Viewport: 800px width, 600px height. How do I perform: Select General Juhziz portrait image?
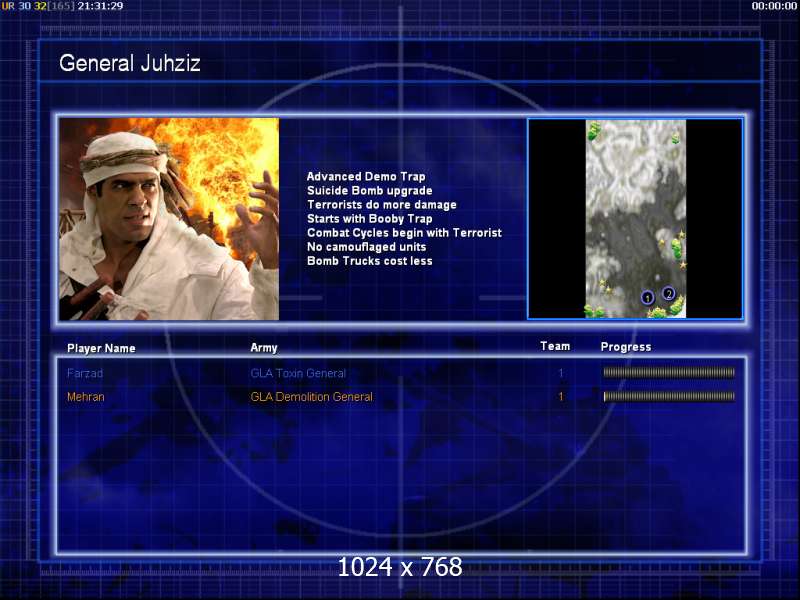tap(169, 219)
